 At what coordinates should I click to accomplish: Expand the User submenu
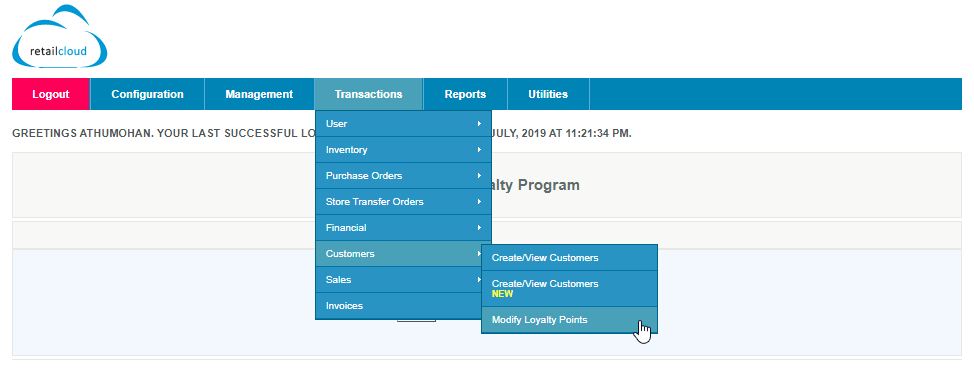[x=403, y=124]
